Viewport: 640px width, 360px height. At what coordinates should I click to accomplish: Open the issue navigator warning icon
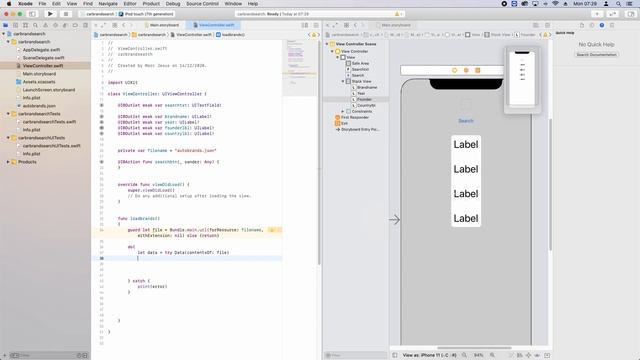click(x=45, y=25)
